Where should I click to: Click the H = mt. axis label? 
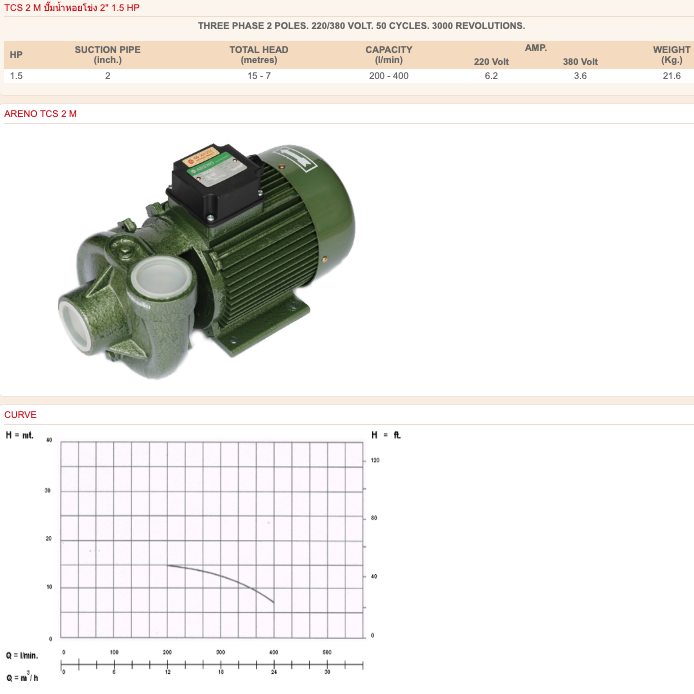[19, 435]
